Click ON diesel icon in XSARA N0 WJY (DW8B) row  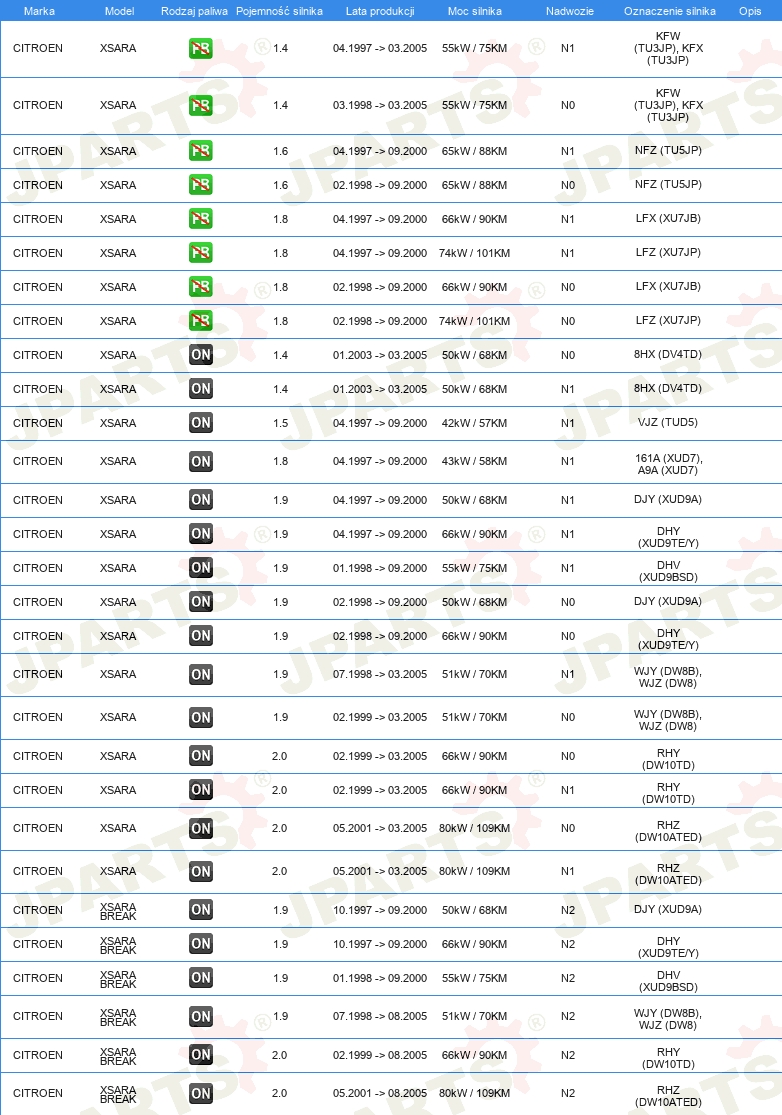click(200, 717)
